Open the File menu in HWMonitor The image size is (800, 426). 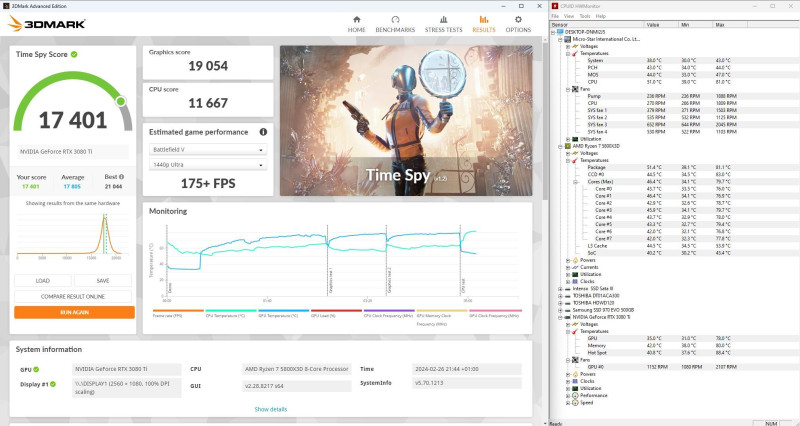pos(555,16)
